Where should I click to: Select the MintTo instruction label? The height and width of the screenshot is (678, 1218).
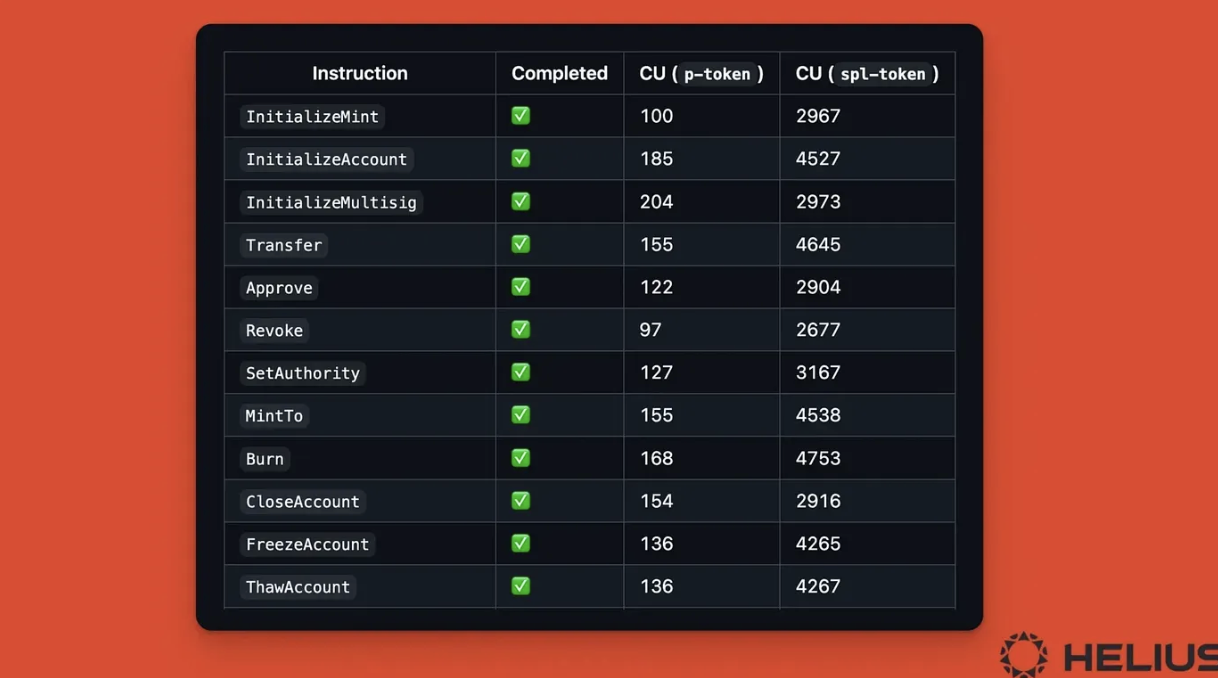(x=274, y=416)
